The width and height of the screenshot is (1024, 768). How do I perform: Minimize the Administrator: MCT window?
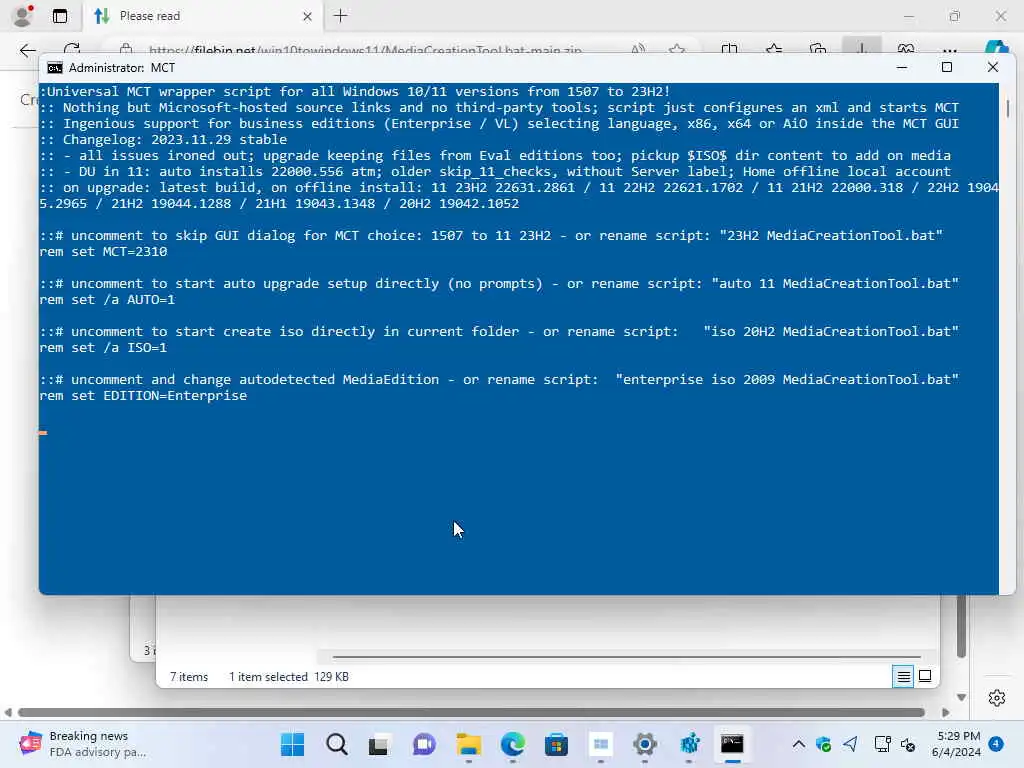coord(902,67)
